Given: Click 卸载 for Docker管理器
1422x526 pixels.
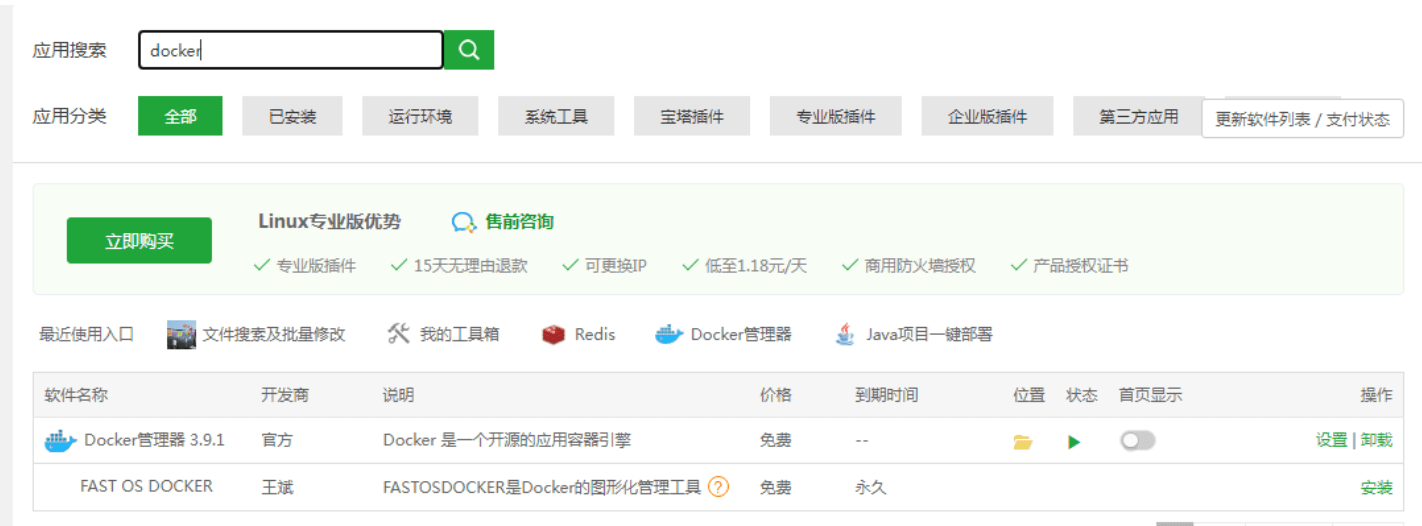Looking at the screenshot, I should (x=1377, y=440).
